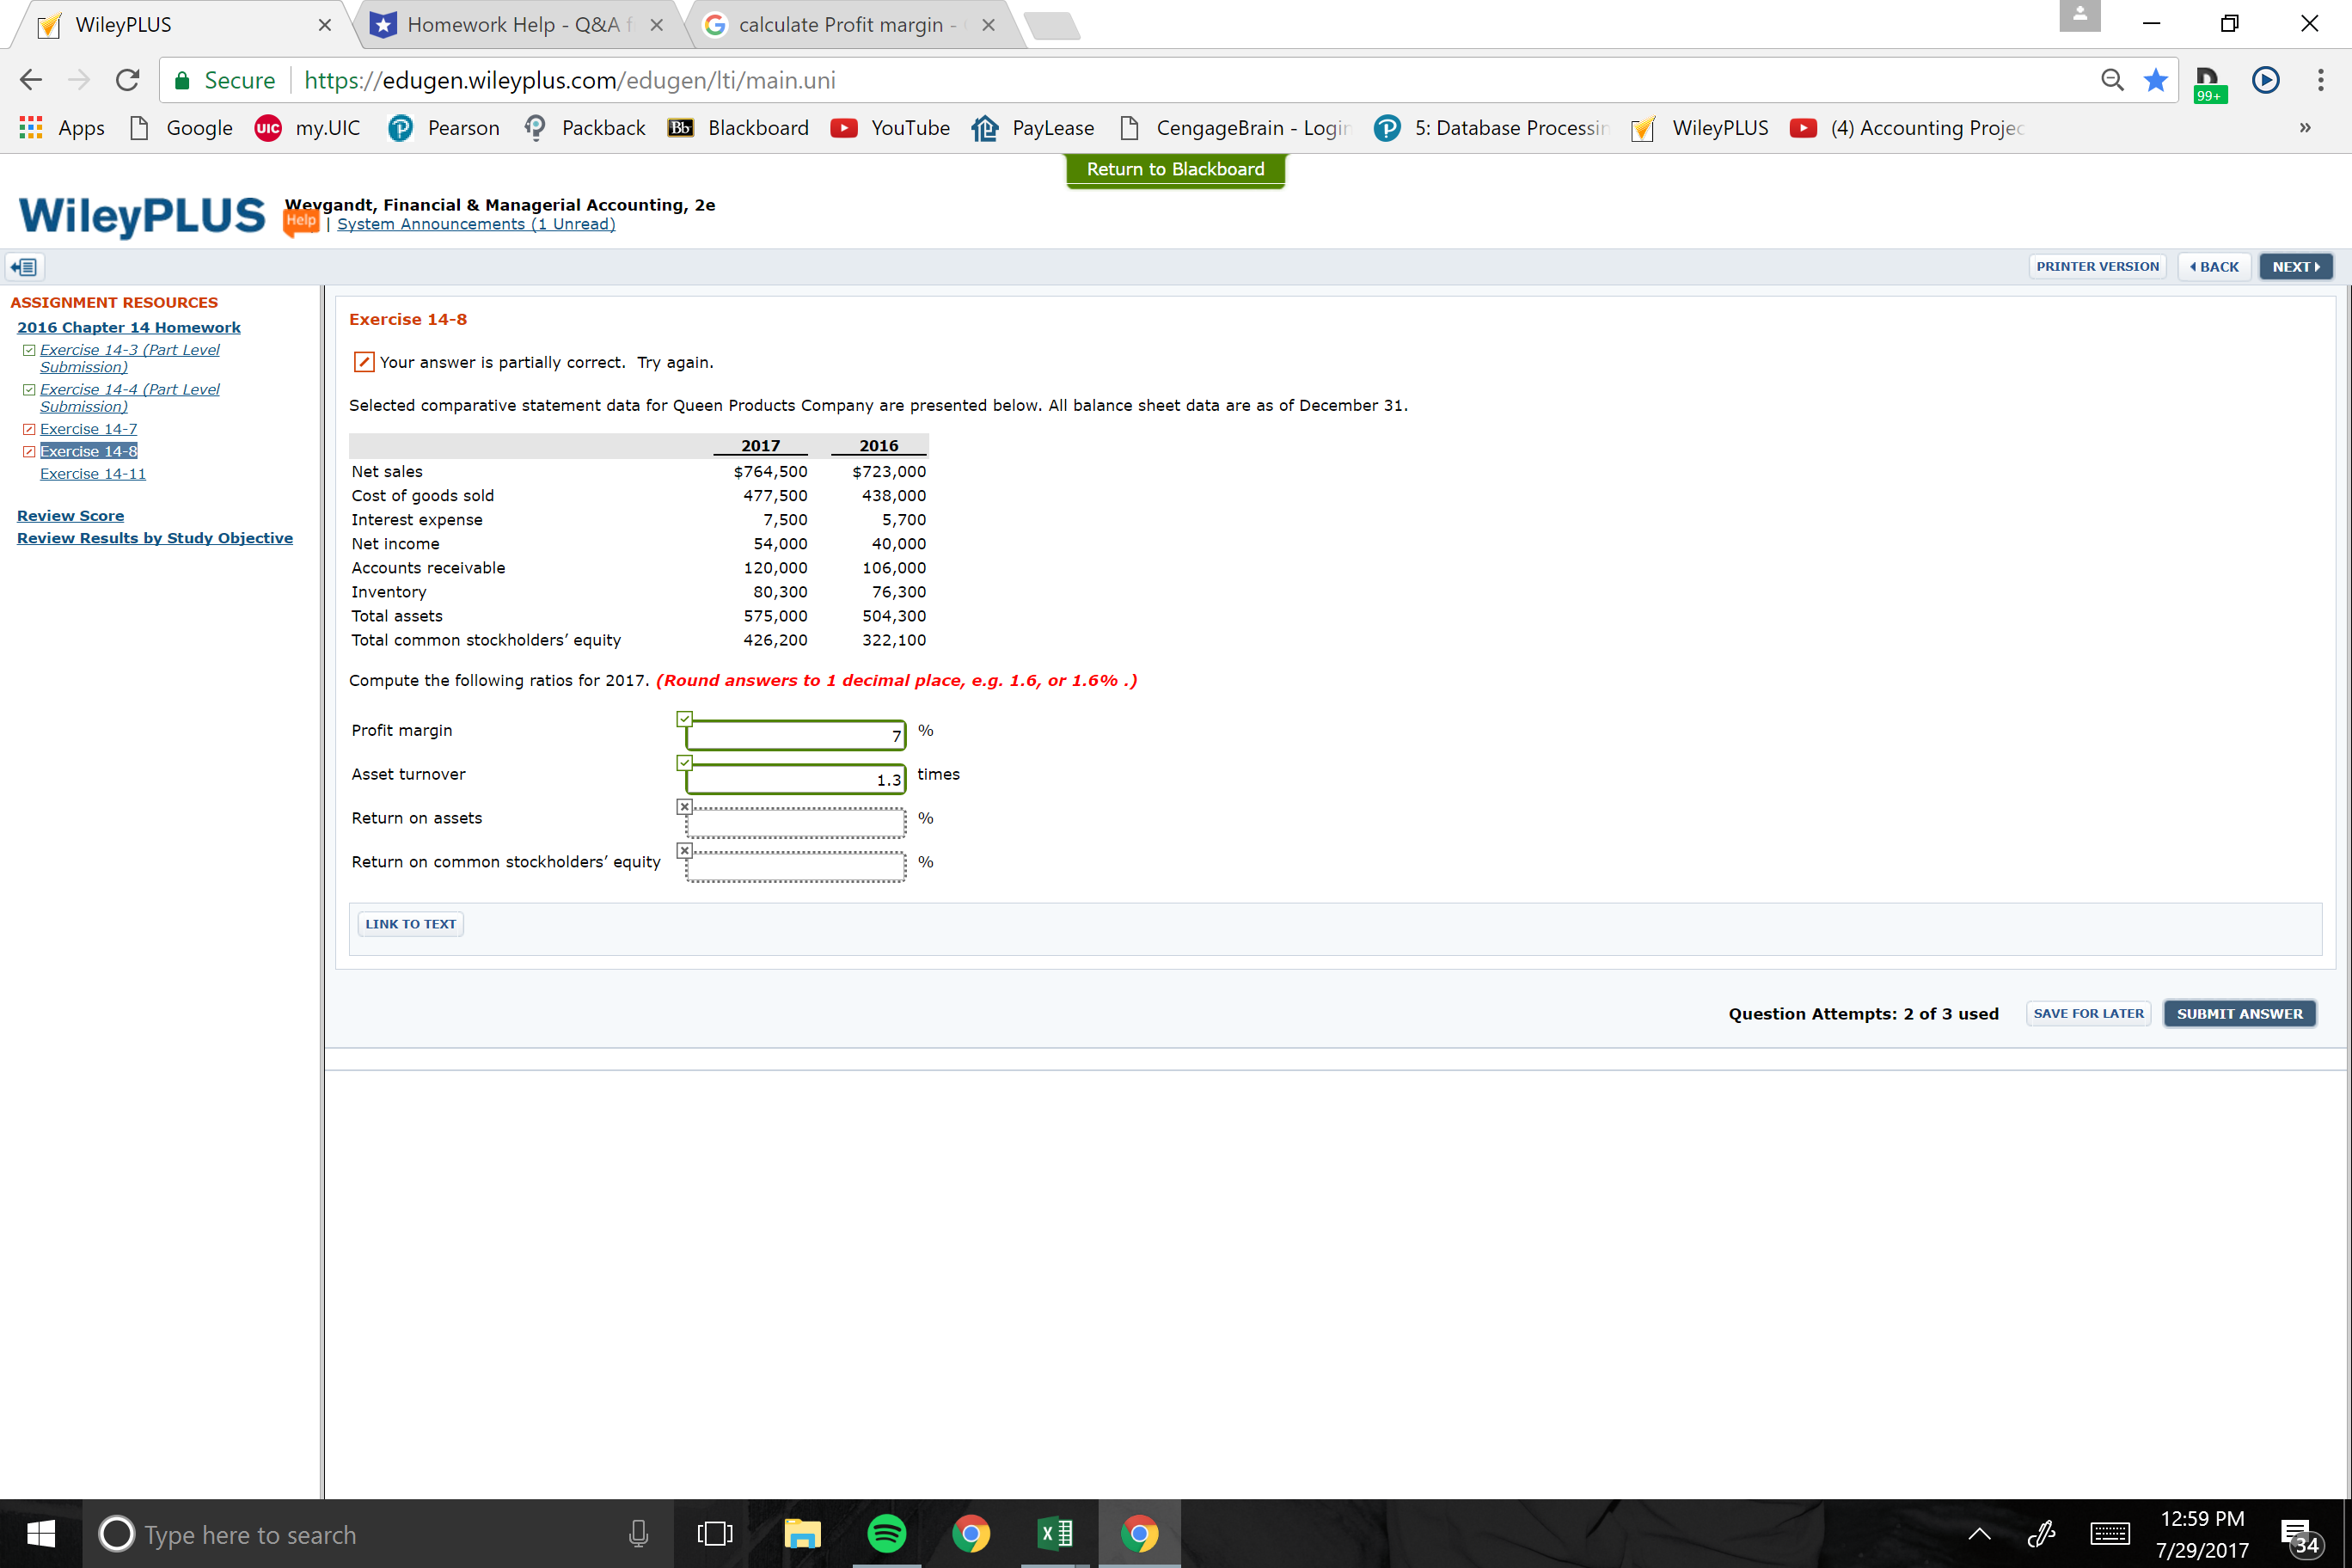The image size is (2352, 1568).
Task: Launch Excel from the taskbar
Action: coord(1055,1533)
